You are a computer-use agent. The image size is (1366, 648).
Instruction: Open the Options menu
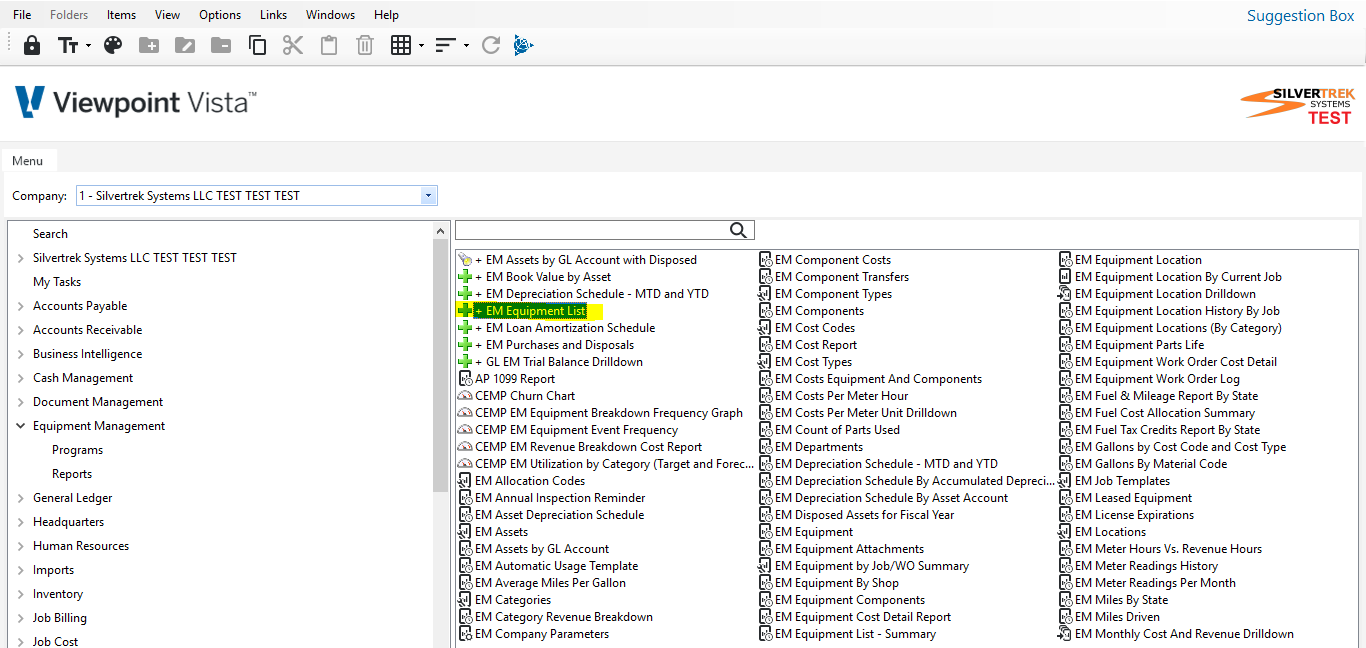click(220, 15)
